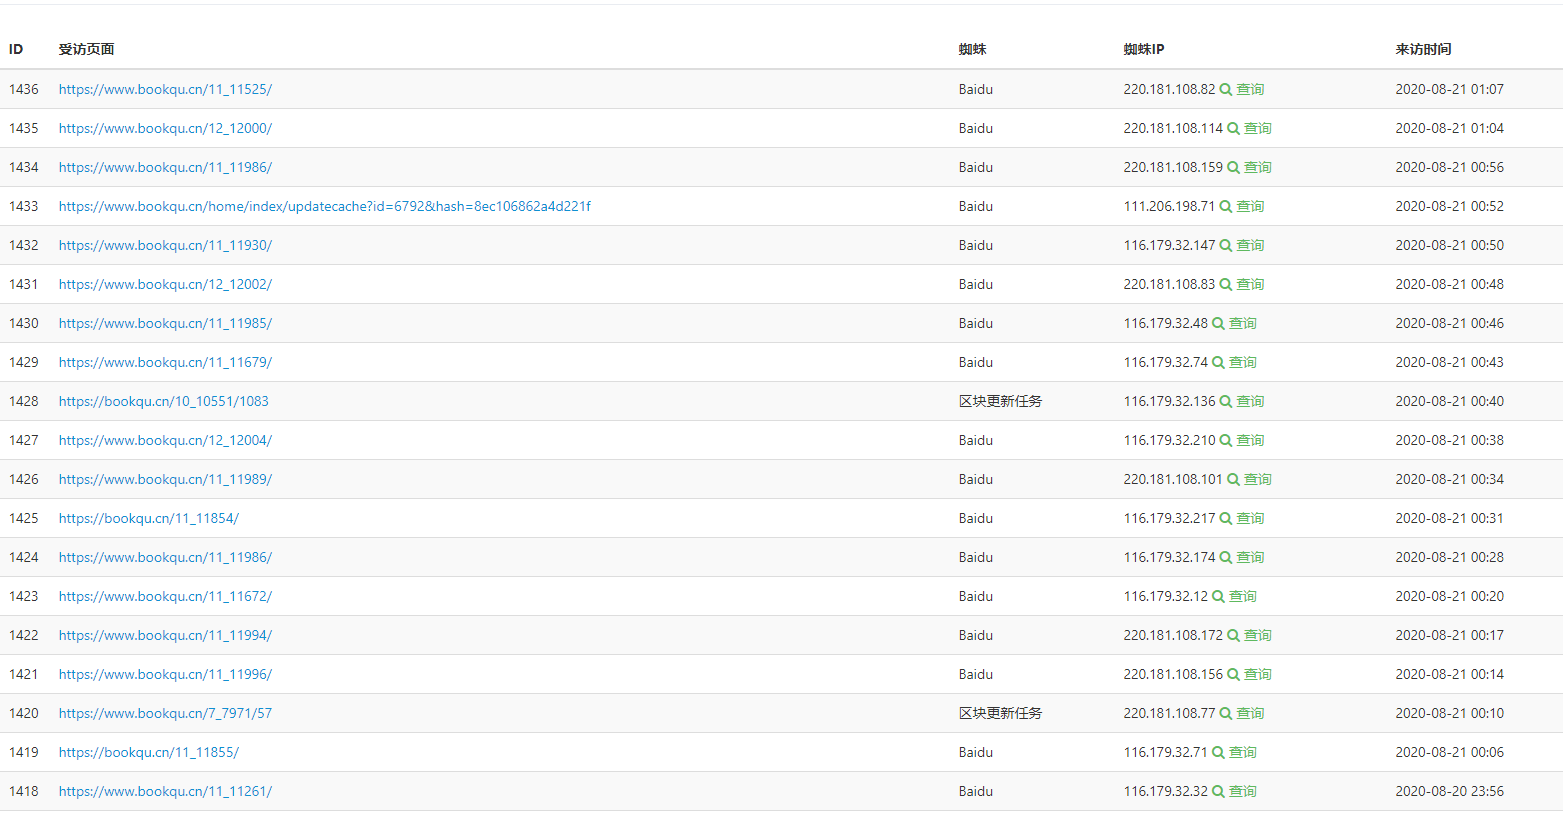This screenshot has width=1563, height=817.
Task: Click the search icon beside IP 220.181.108.101
Action: pos(1234,480)
